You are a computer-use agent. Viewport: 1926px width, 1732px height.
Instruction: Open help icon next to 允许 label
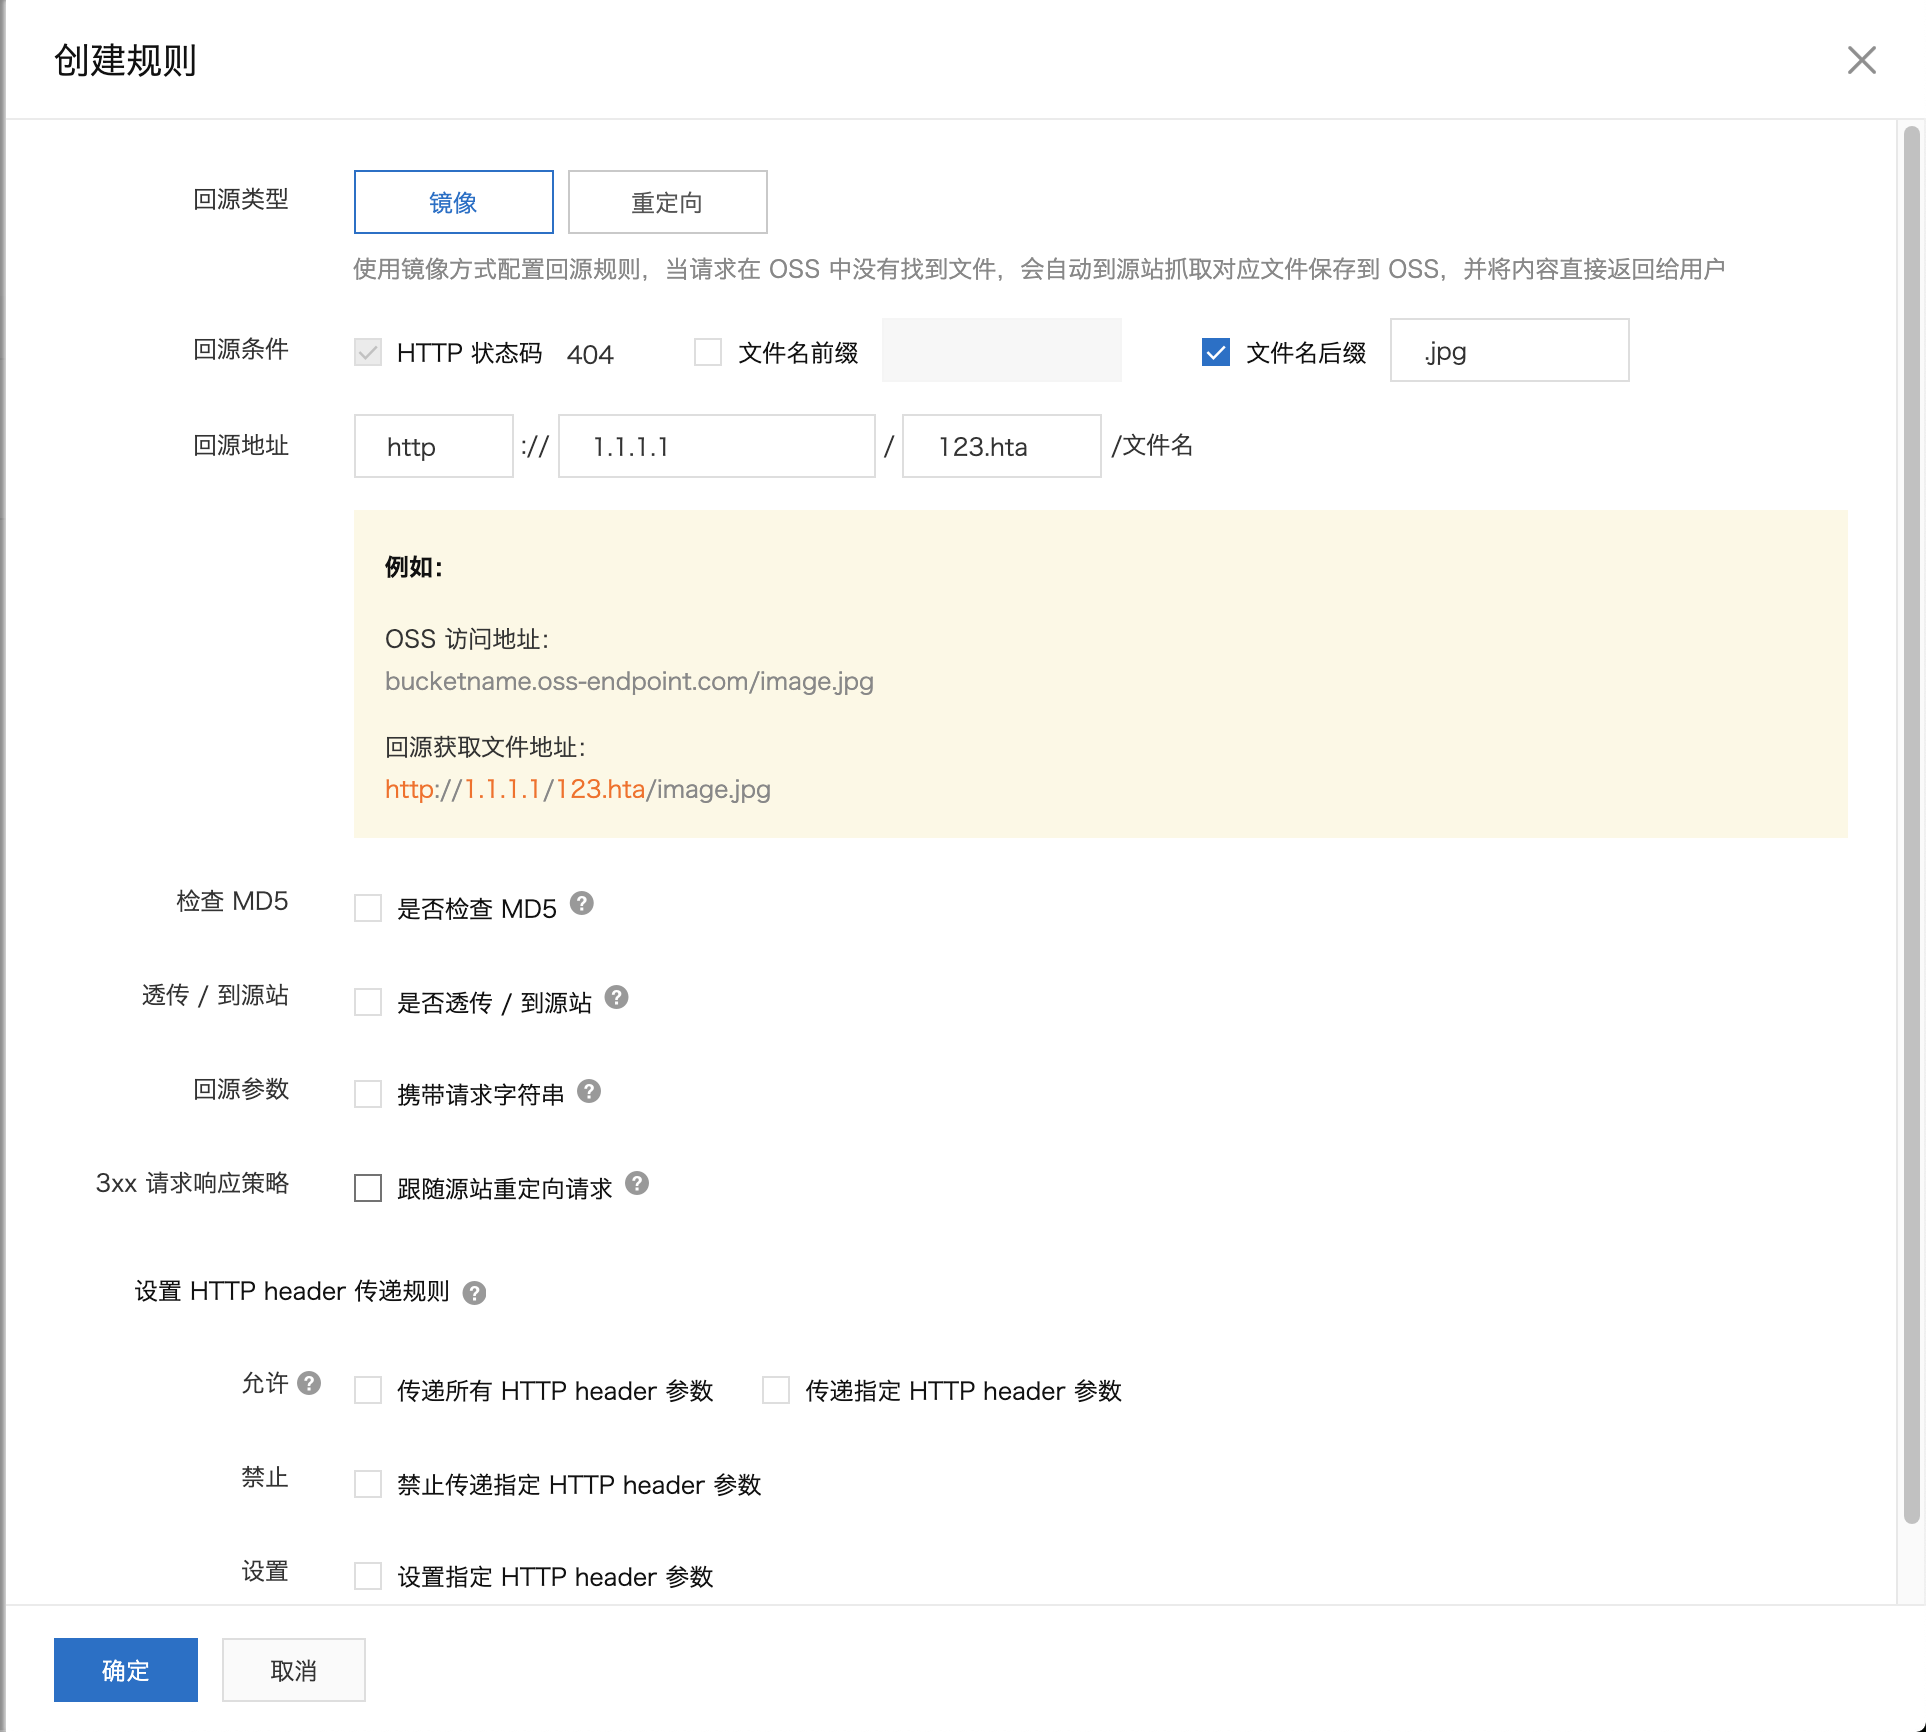[x=310, y=1383]
